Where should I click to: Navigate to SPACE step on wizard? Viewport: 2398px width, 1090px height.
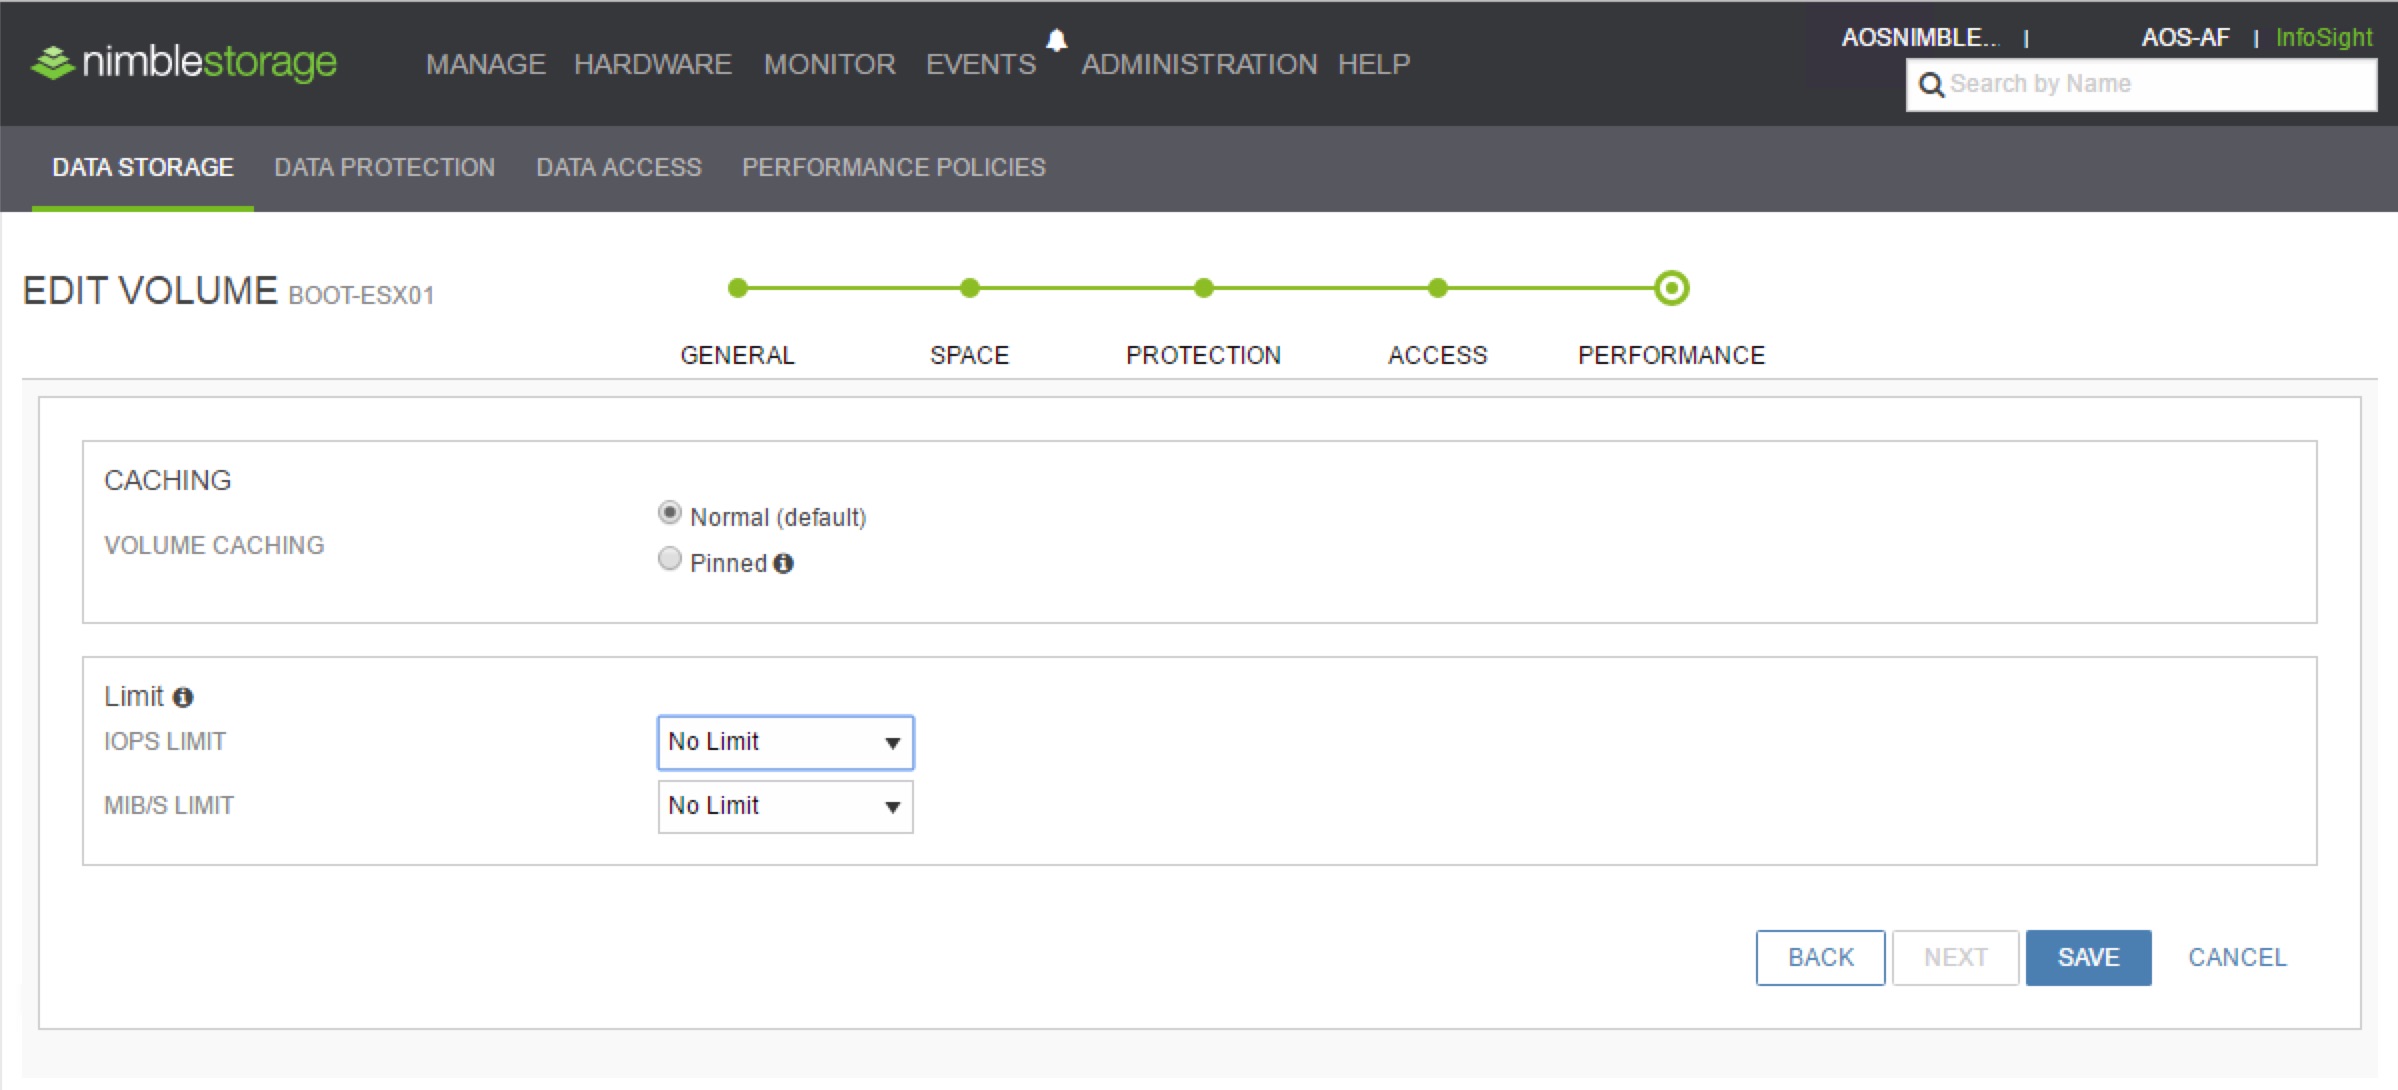pos(970,287)
